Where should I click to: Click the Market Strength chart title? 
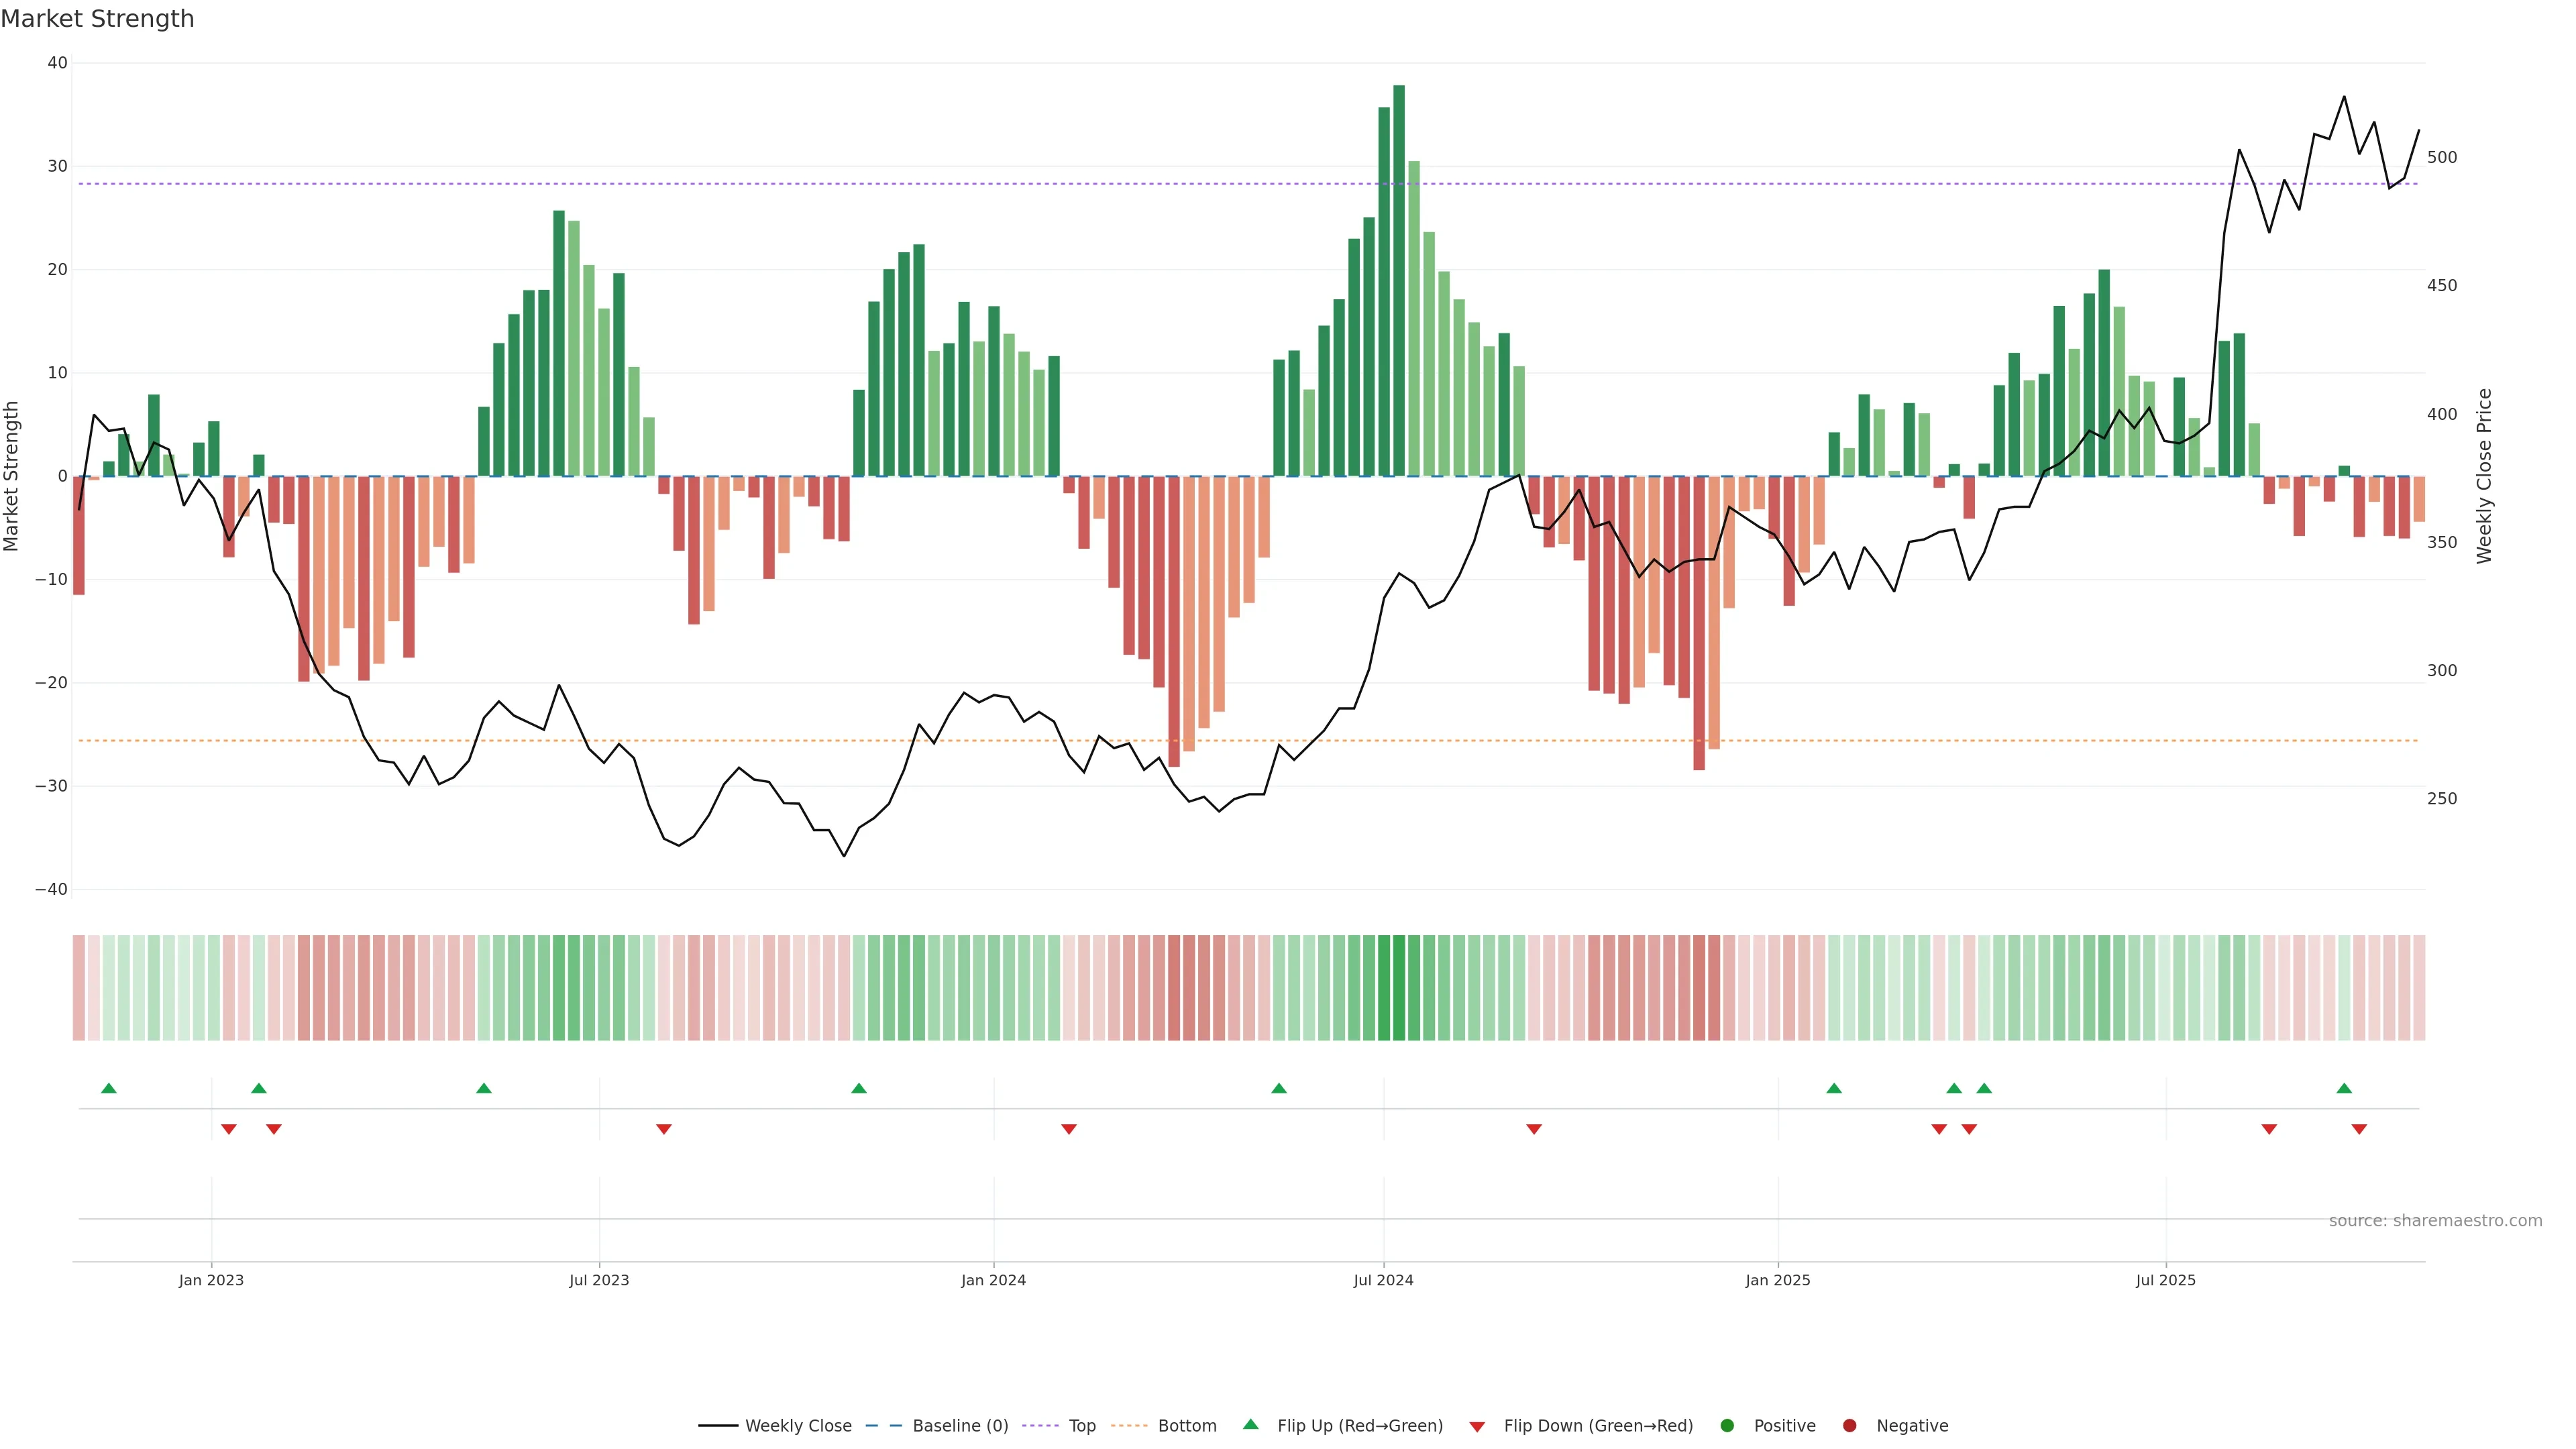[97, 19]
